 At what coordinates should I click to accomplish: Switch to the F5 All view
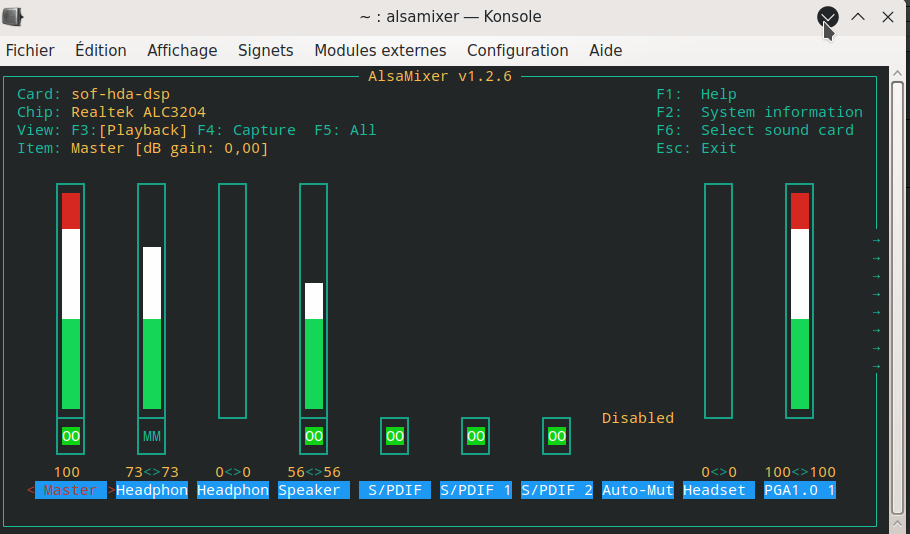(x=345, y=130)
